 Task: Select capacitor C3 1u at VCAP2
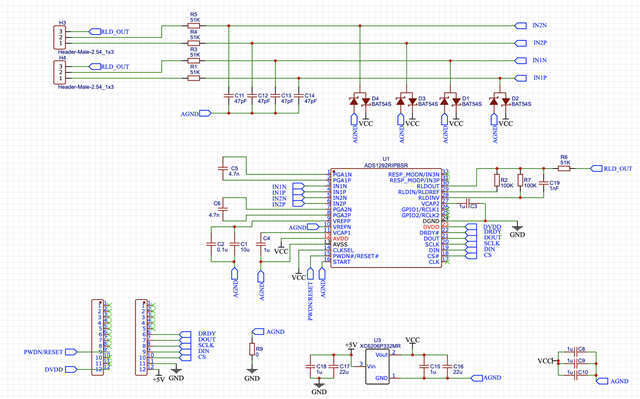[x=468, y=203]
